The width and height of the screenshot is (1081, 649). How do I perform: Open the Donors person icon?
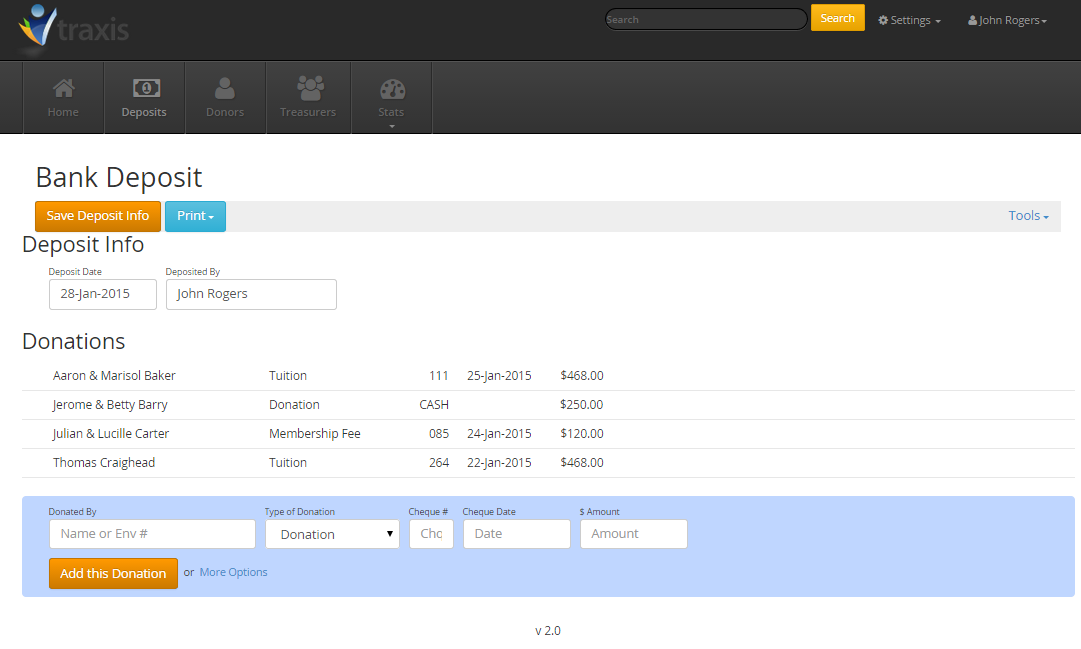pos(225,88)
